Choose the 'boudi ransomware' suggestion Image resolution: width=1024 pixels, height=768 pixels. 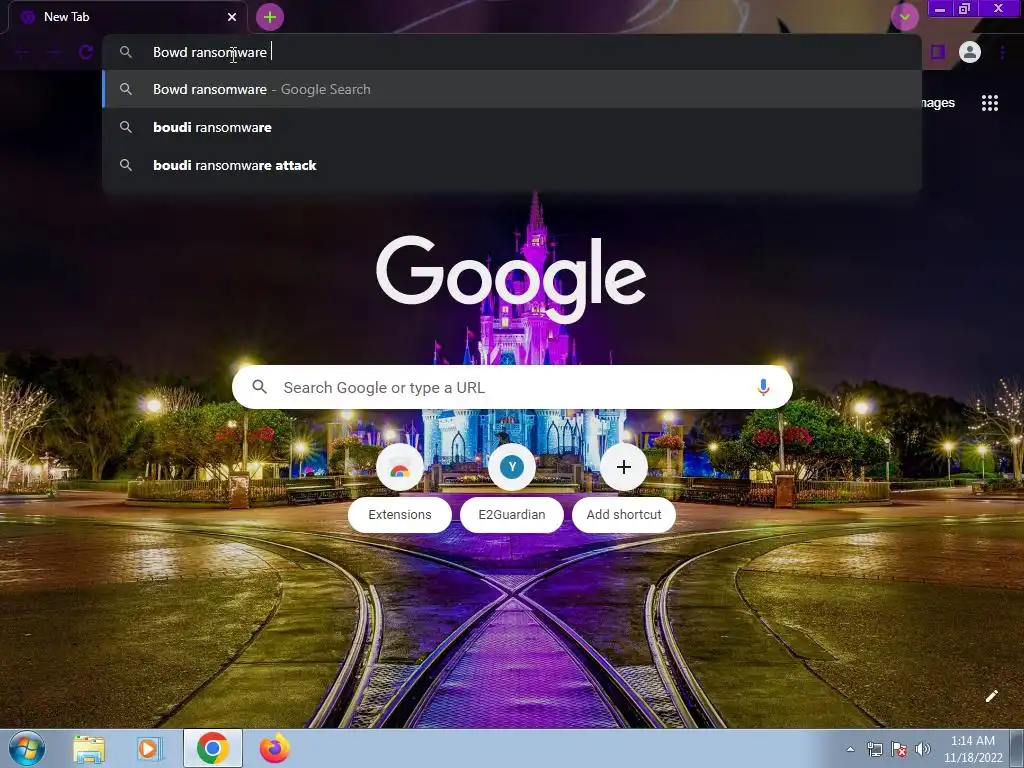click(512, 127)
